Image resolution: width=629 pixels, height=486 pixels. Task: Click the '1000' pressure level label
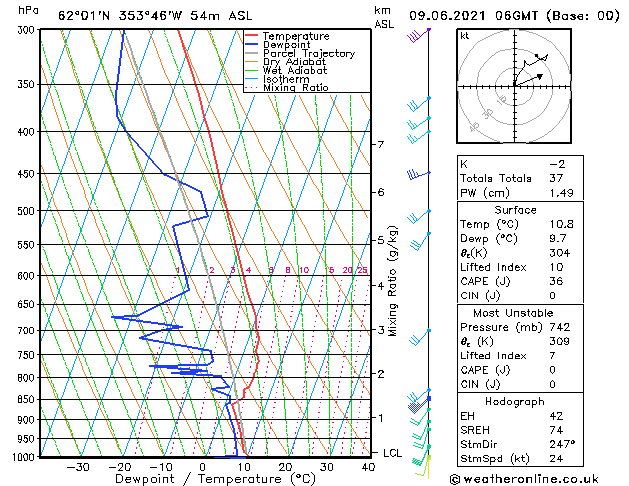[26, 457]
